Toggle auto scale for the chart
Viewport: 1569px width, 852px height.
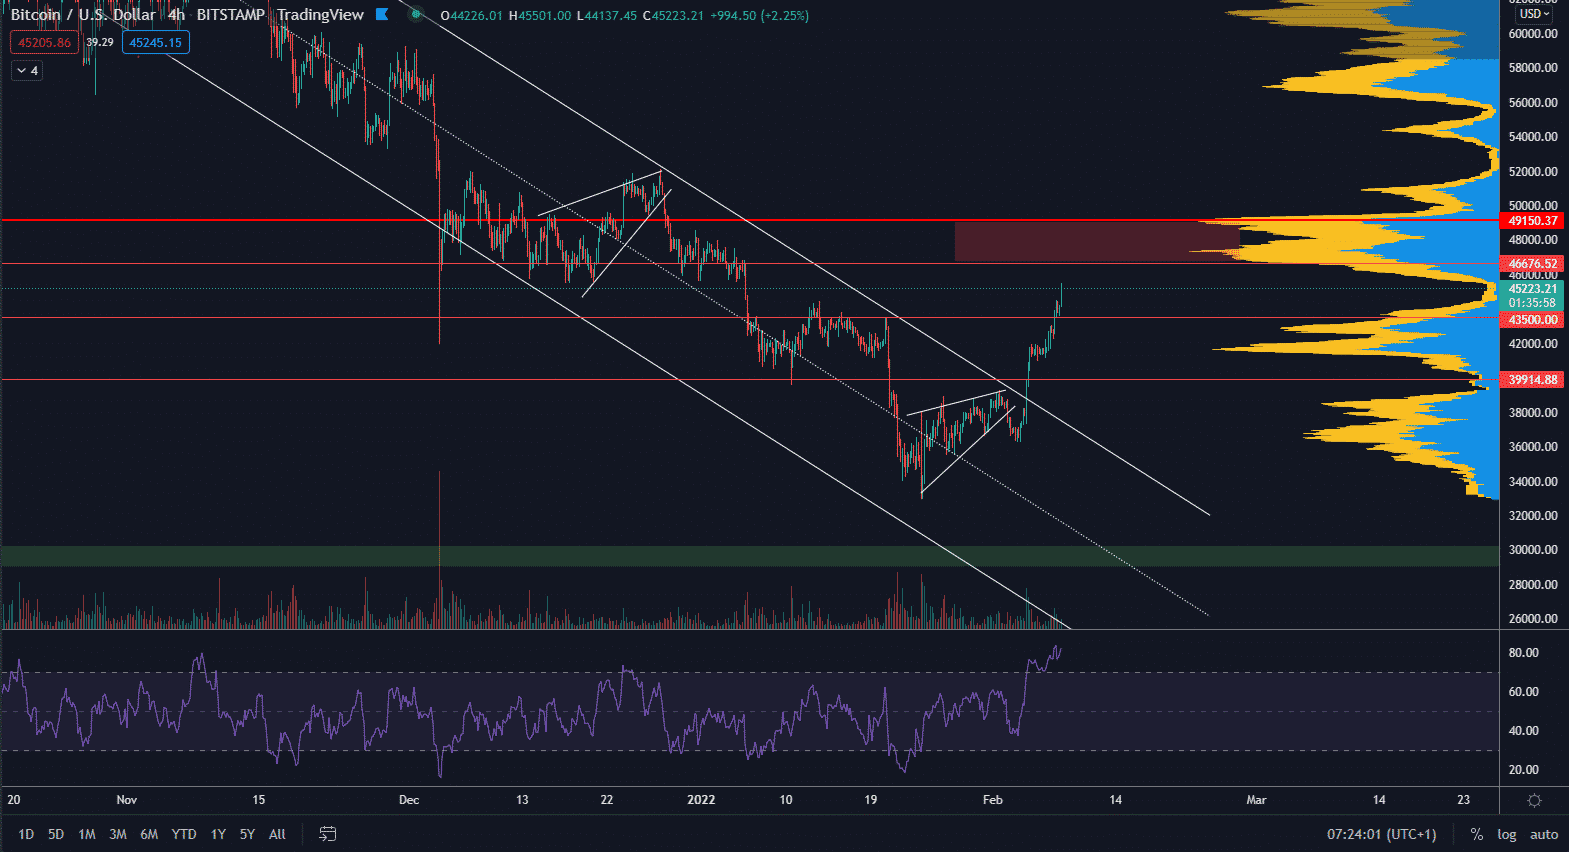coord(1543,834)
